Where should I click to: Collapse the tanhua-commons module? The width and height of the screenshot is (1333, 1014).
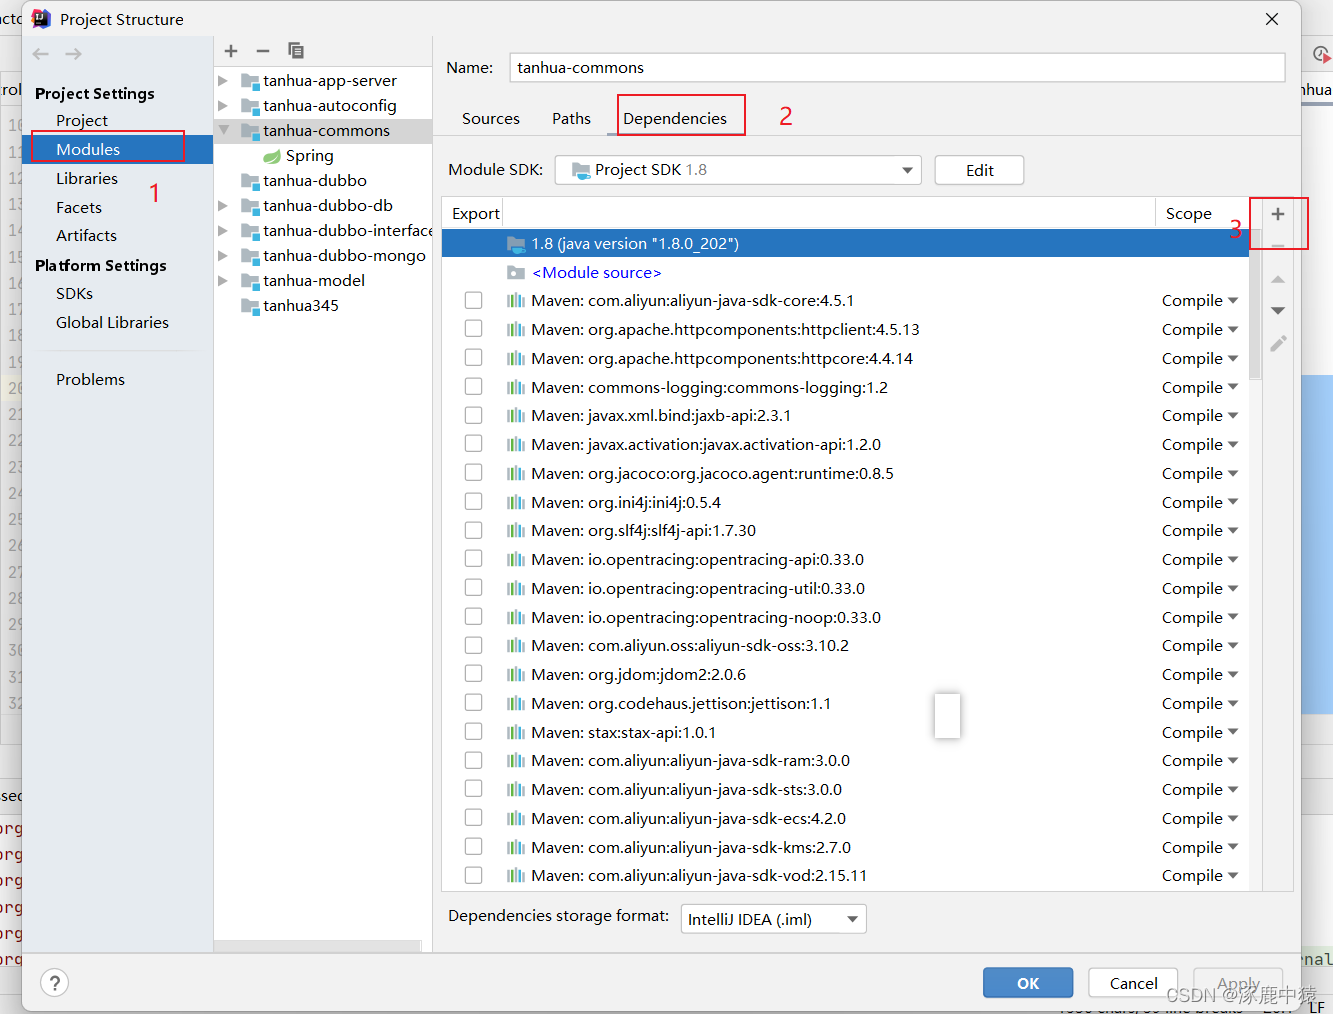tap(223, 131)
